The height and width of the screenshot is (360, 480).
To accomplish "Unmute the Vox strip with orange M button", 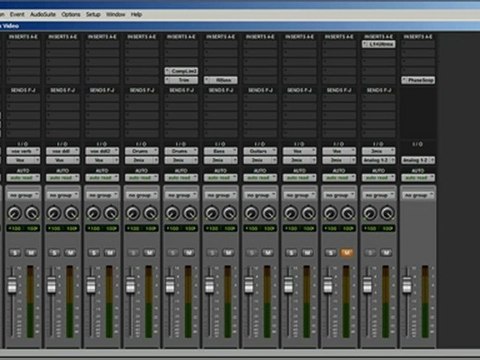I will pyautogui.click(x=347, y=253).
